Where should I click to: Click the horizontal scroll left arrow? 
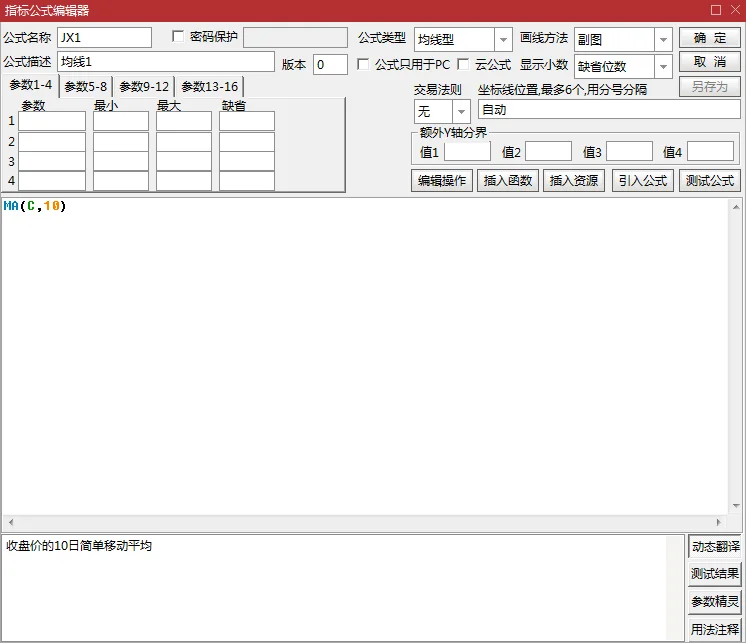11,522
